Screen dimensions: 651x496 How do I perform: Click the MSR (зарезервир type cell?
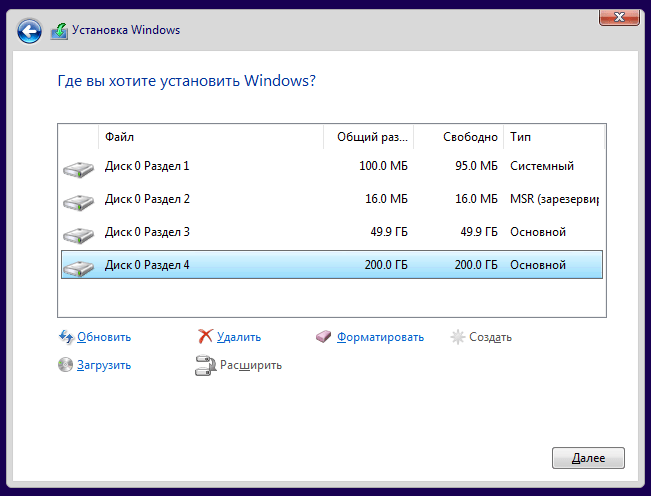[554, 199]
